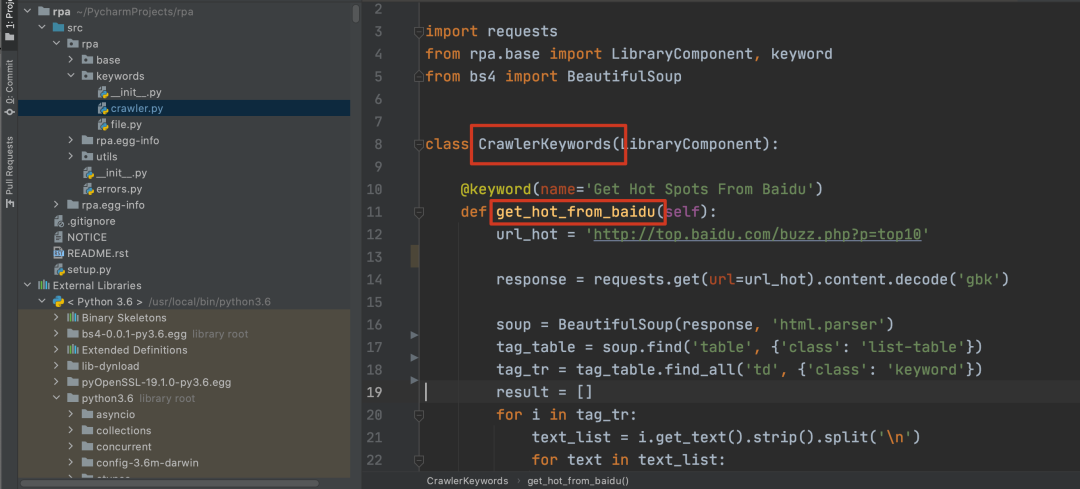Click the Extended Definitions library icon
The image size is (1080, 489).
pos(73,350)
